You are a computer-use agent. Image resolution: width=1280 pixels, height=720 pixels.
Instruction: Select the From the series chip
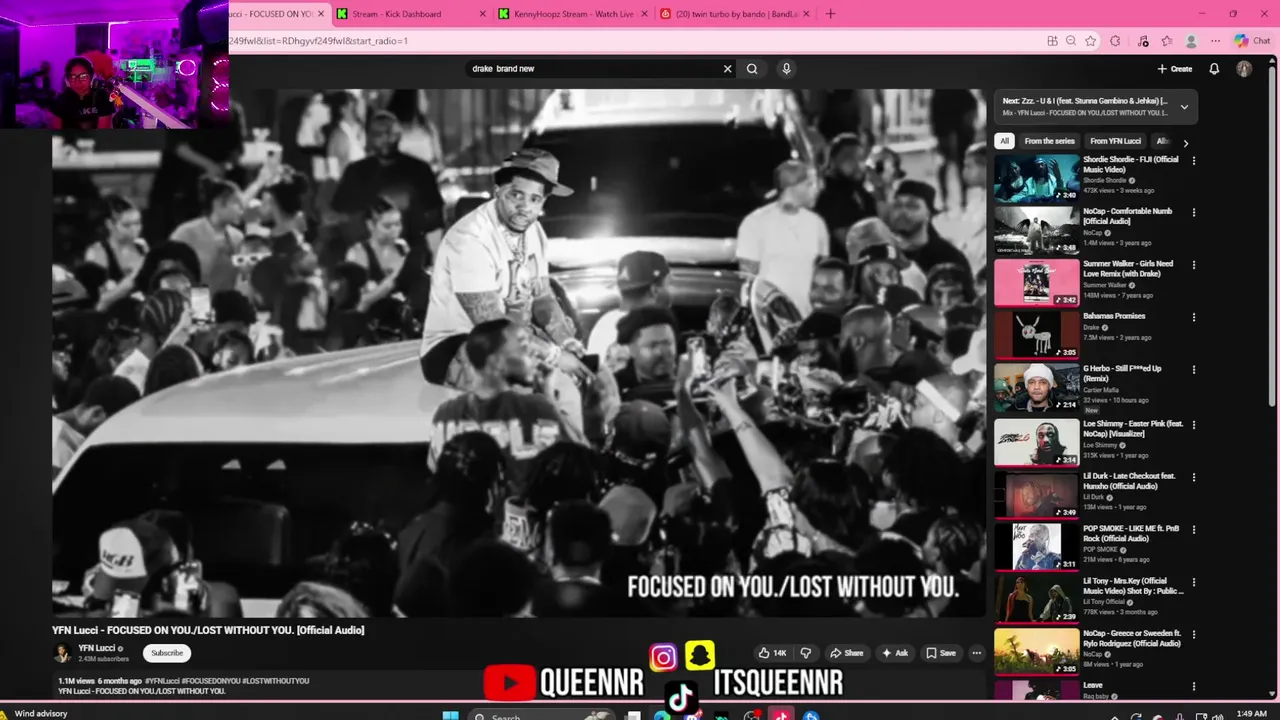pos(1049,141)
